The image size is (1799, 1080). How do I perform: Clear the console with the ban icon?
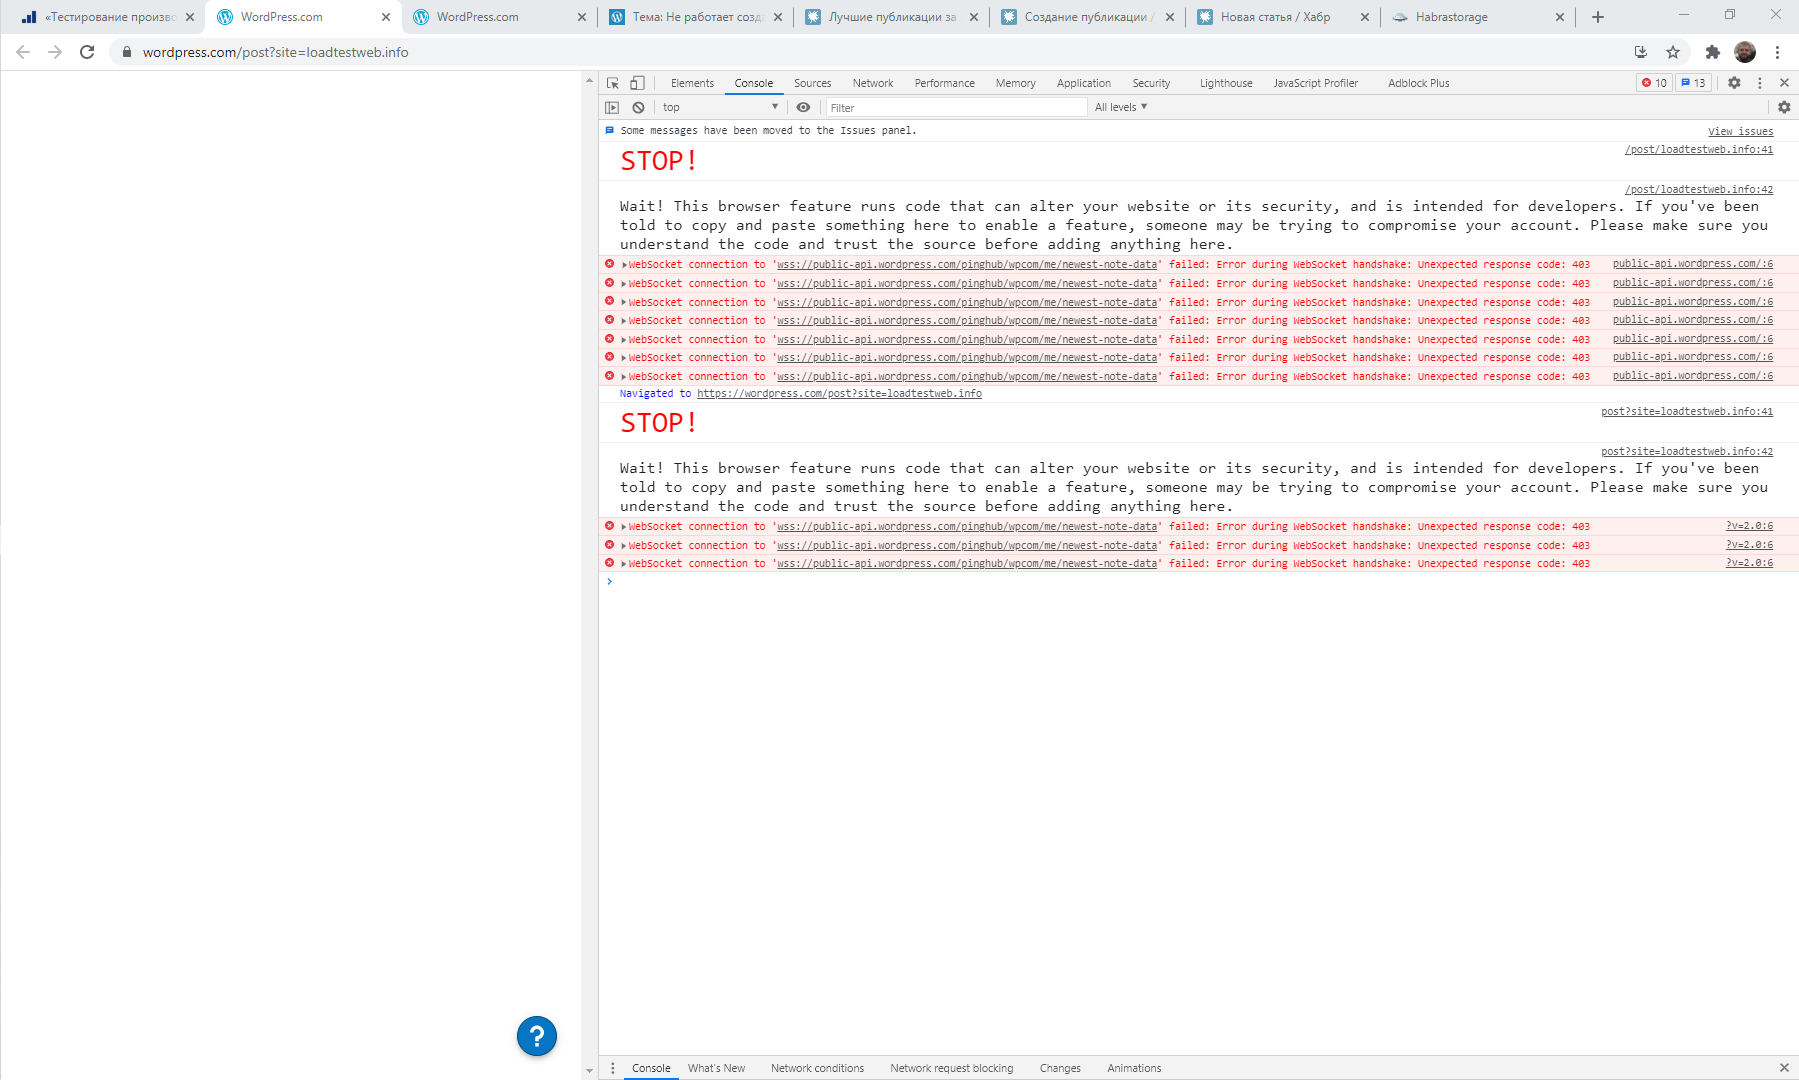[x=638, y=107]
